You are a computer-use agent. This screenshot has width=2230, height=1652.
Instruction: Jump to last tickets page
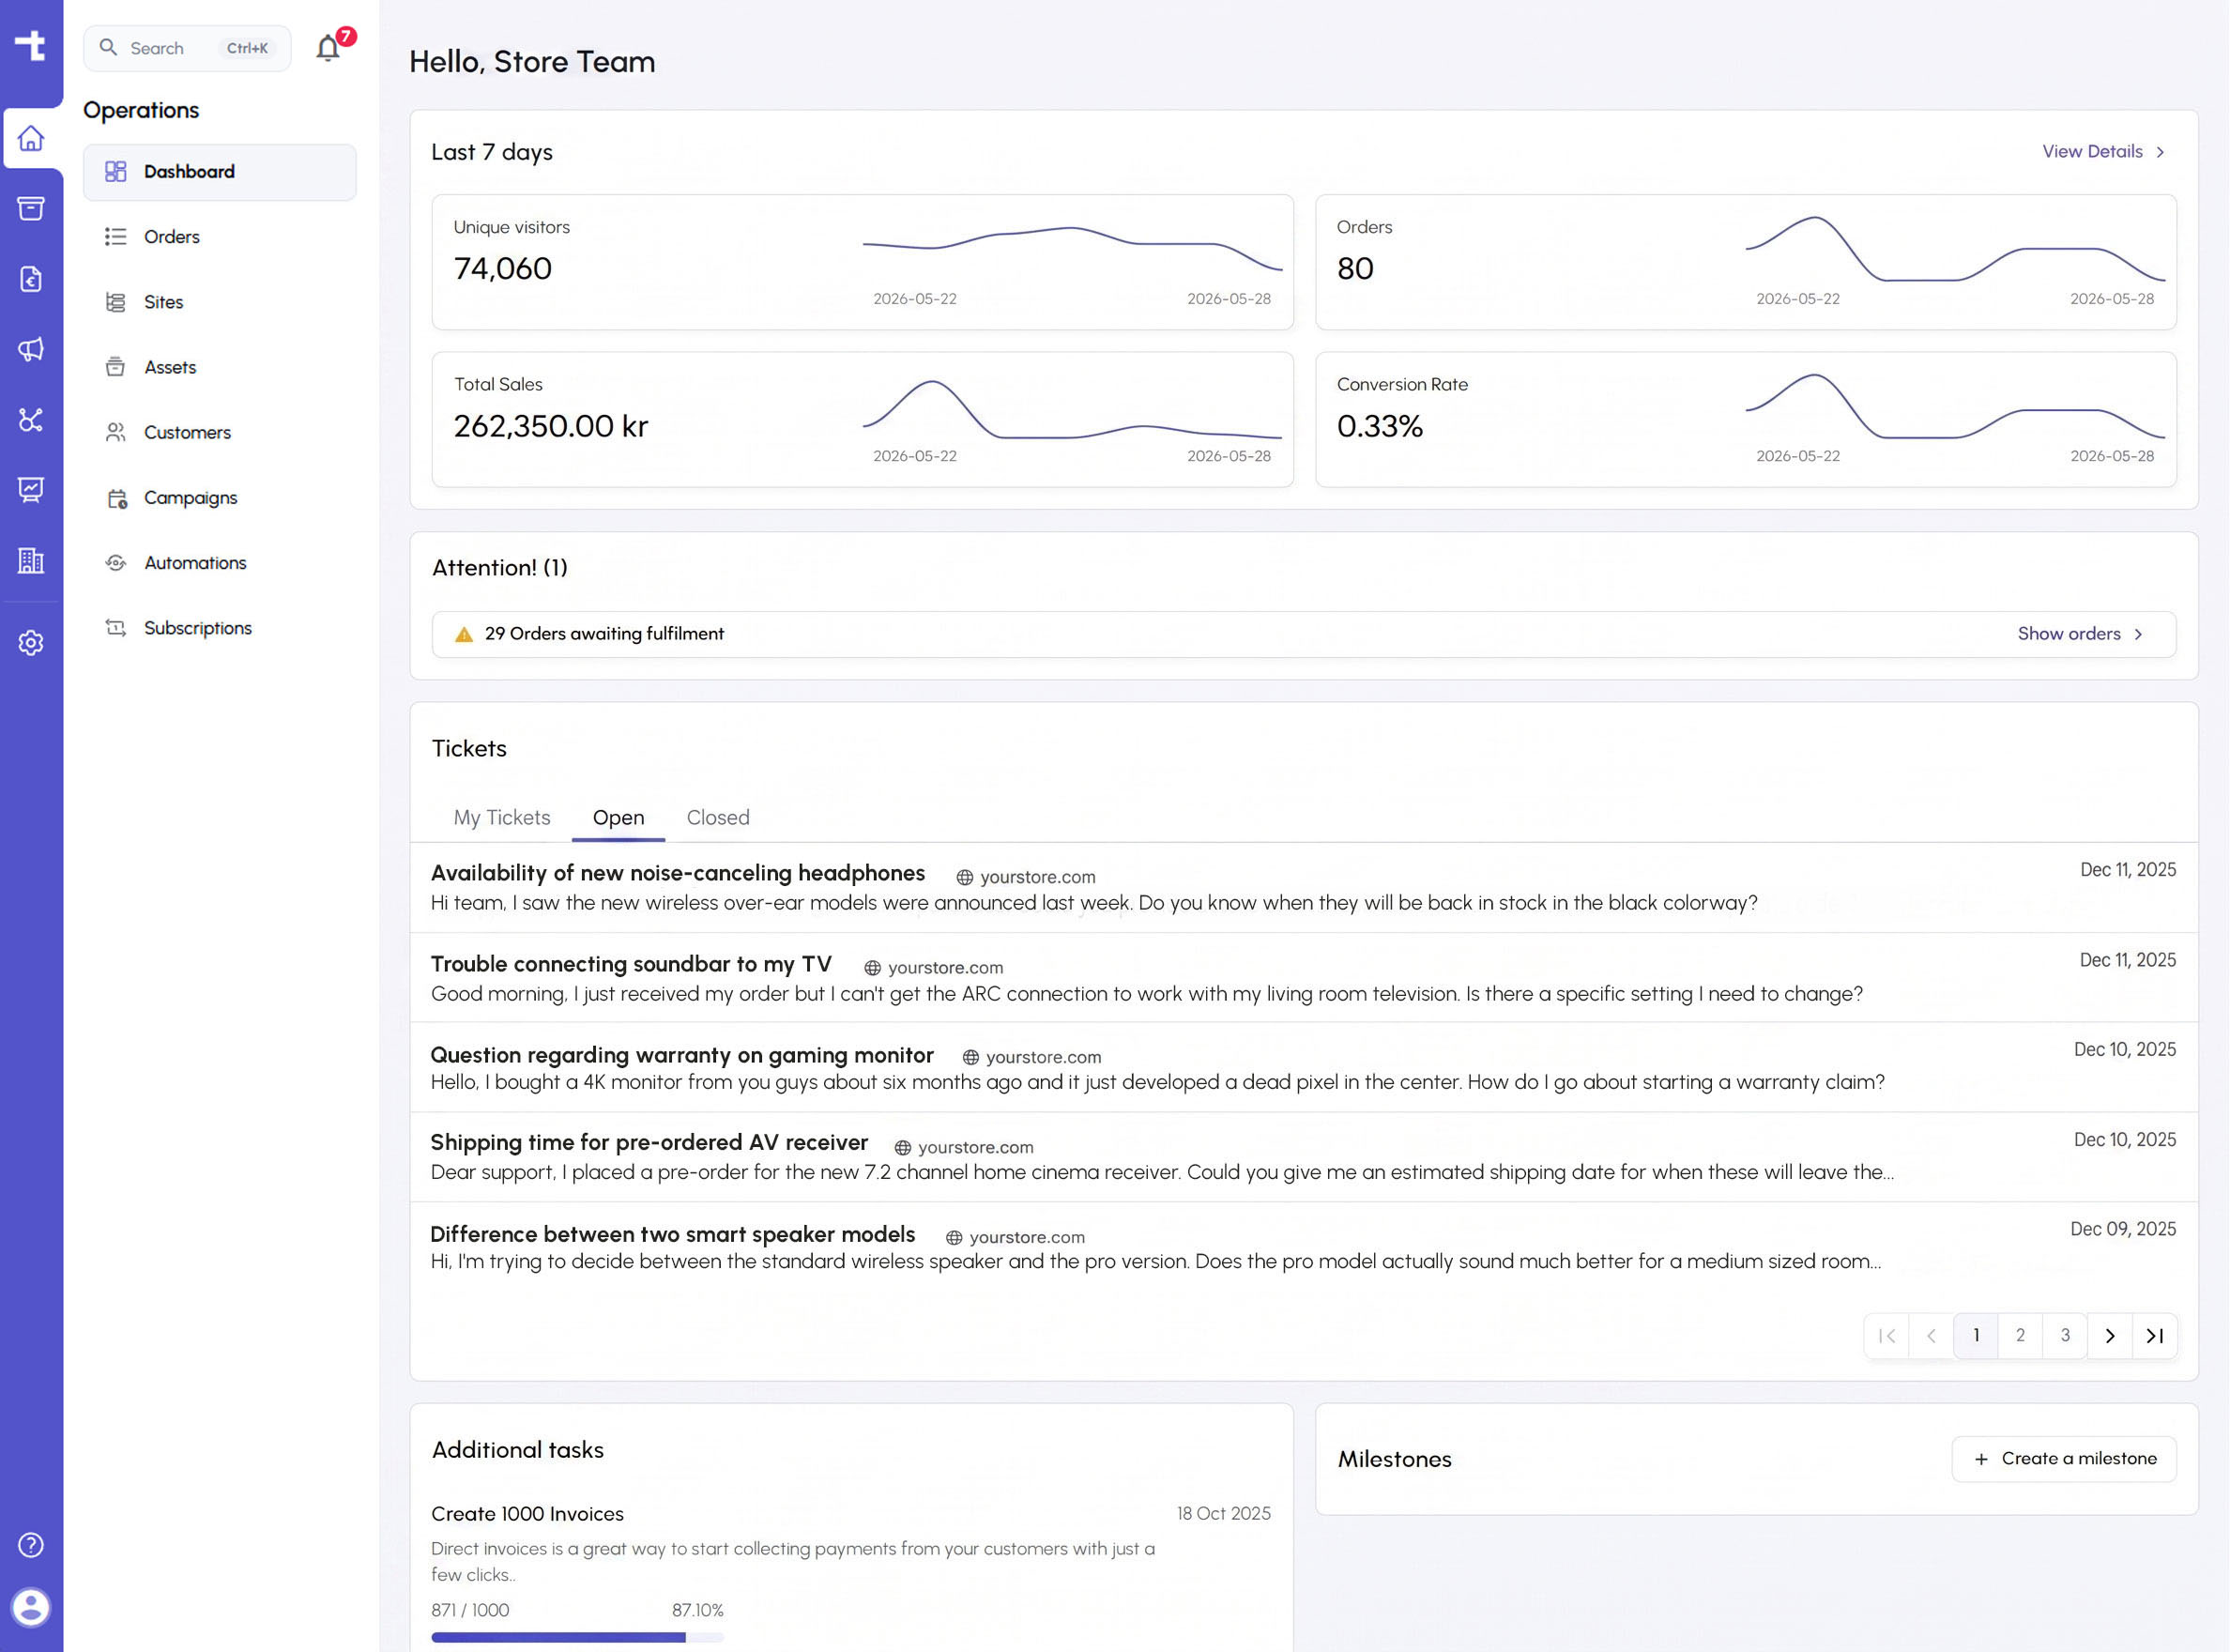[2155, 1336]
